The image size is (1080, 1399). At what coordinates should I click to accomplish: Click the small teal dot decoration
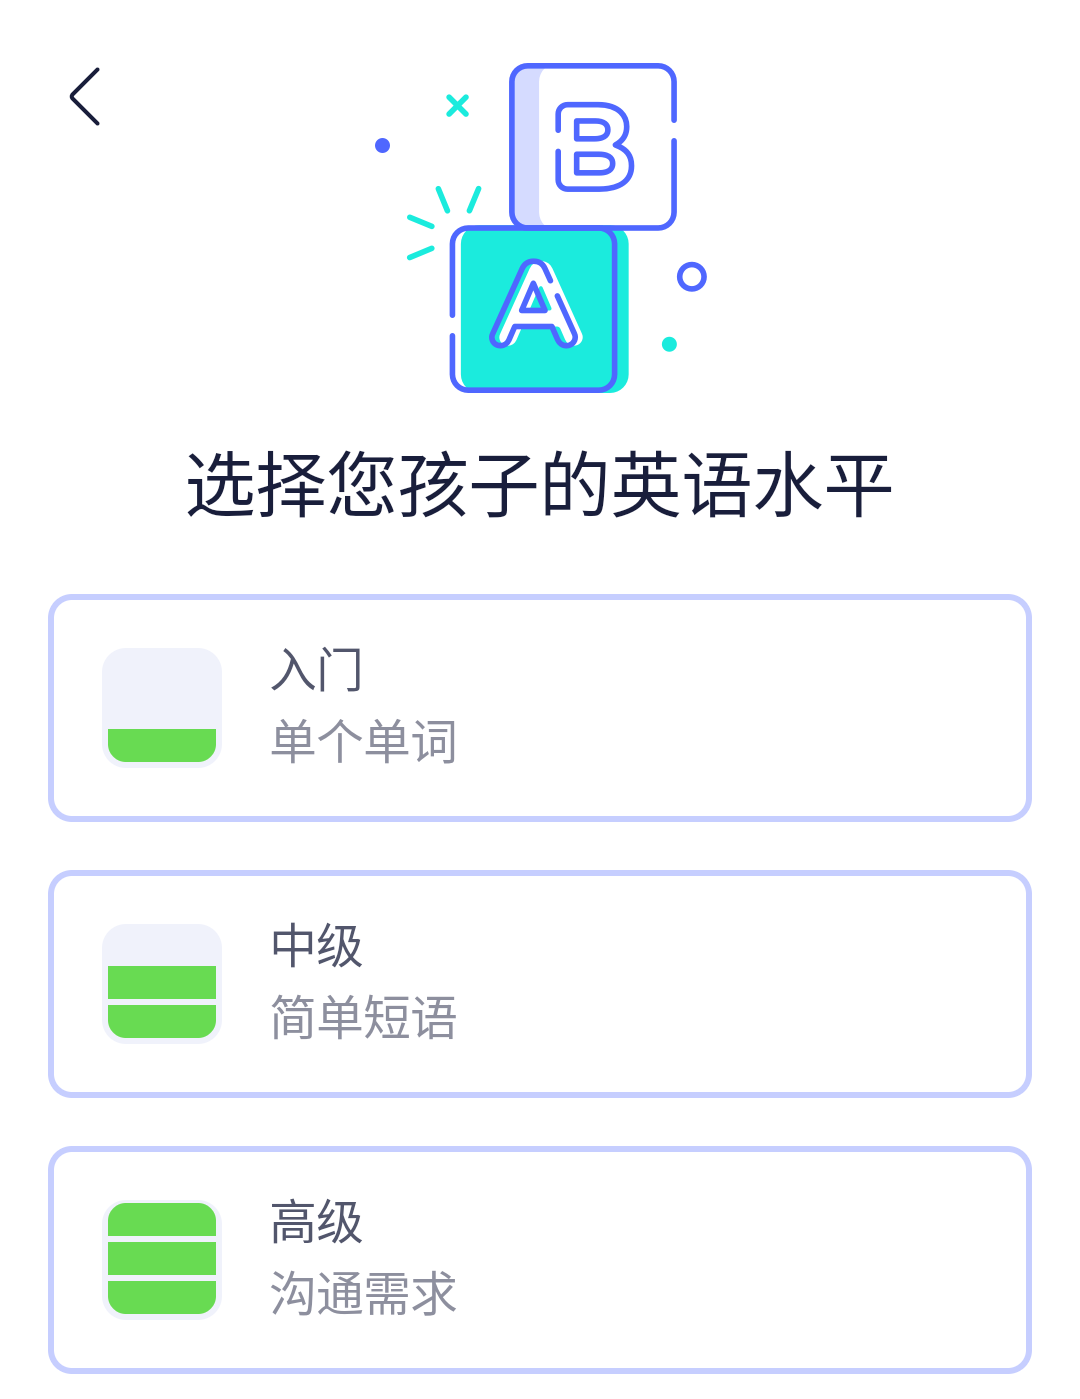click(x=669, y=344)
